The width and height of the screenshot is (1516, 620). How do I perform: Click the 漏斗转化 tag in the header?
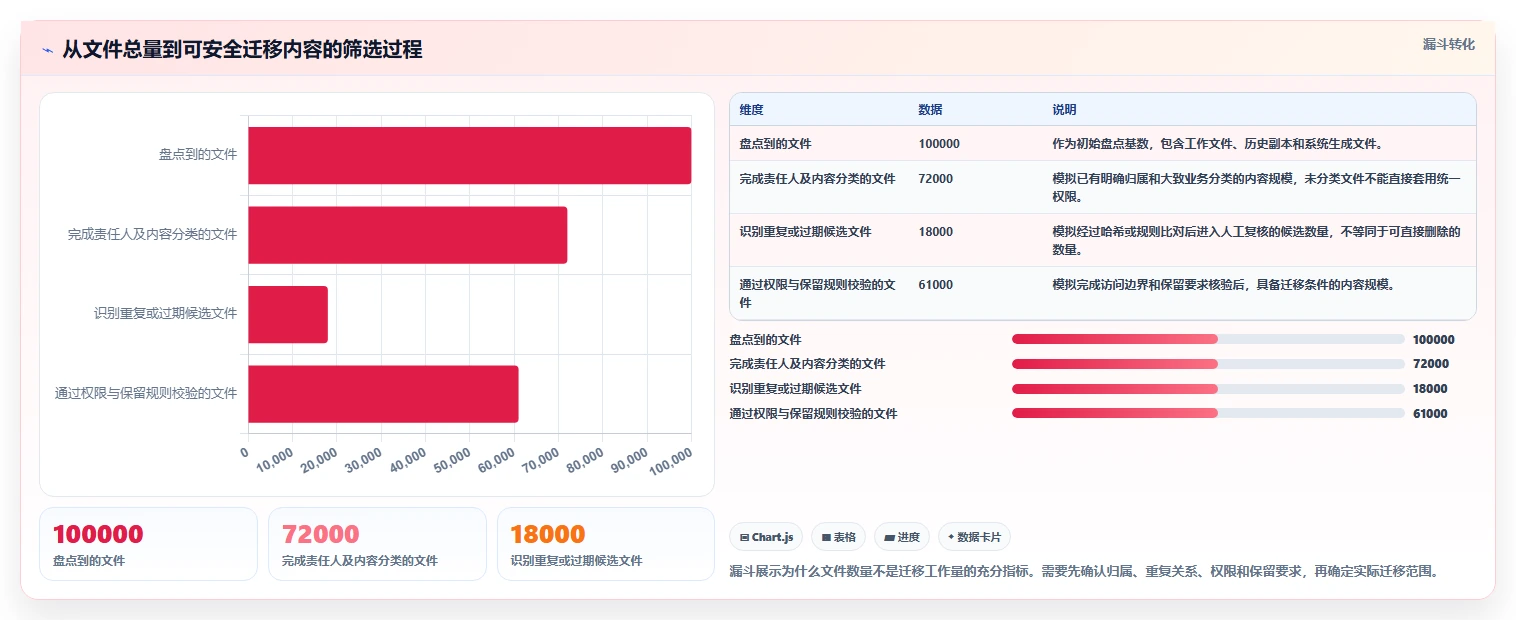coord(1448,44)
